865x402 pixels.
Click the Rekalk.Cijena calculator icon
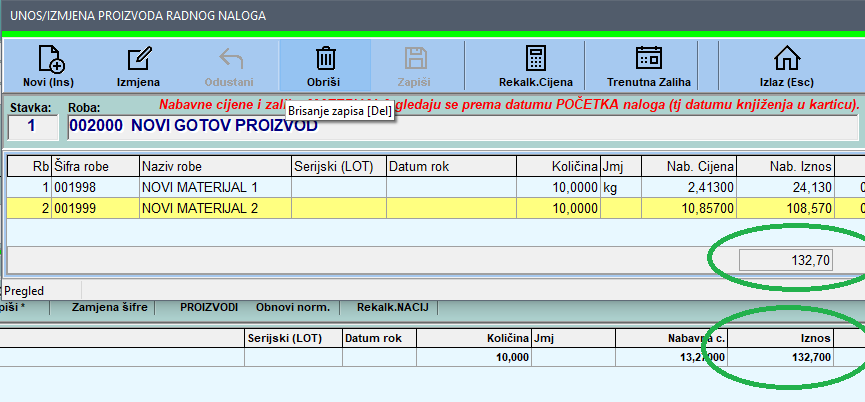[535, 58]
